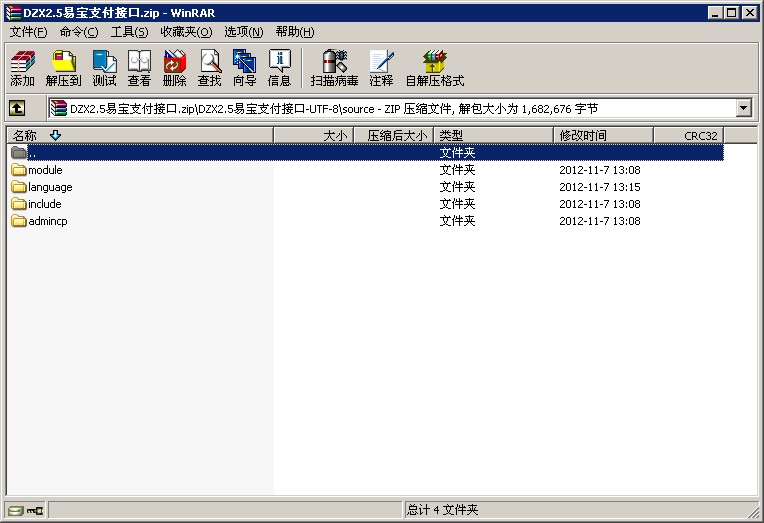Click the 删除 (Delete) toolbar icon
The image size is (764, 523).
[x=174, y=68]
